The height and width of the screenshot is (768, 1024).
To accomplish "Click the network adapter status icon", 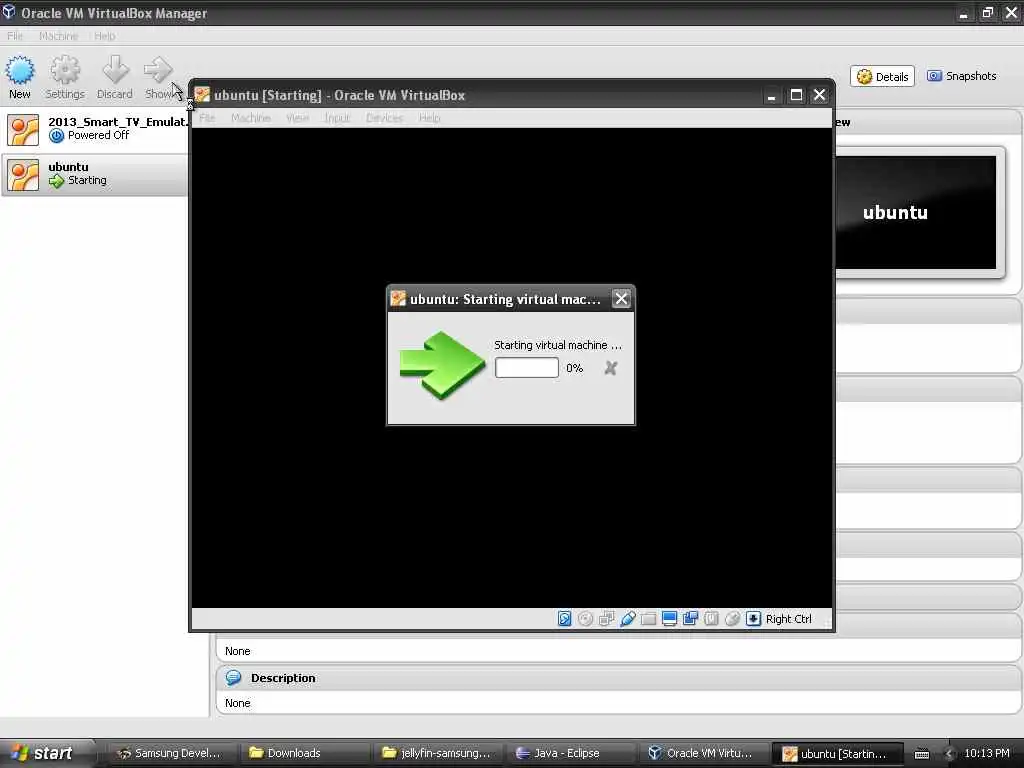I will coord(606,618).
